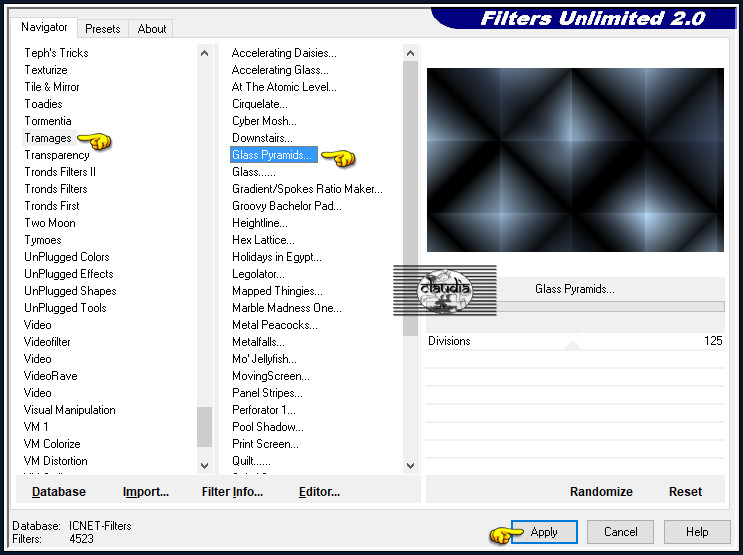743x555 pixels.
Task: Select the Videofilter category
Action: pos(47,342)
